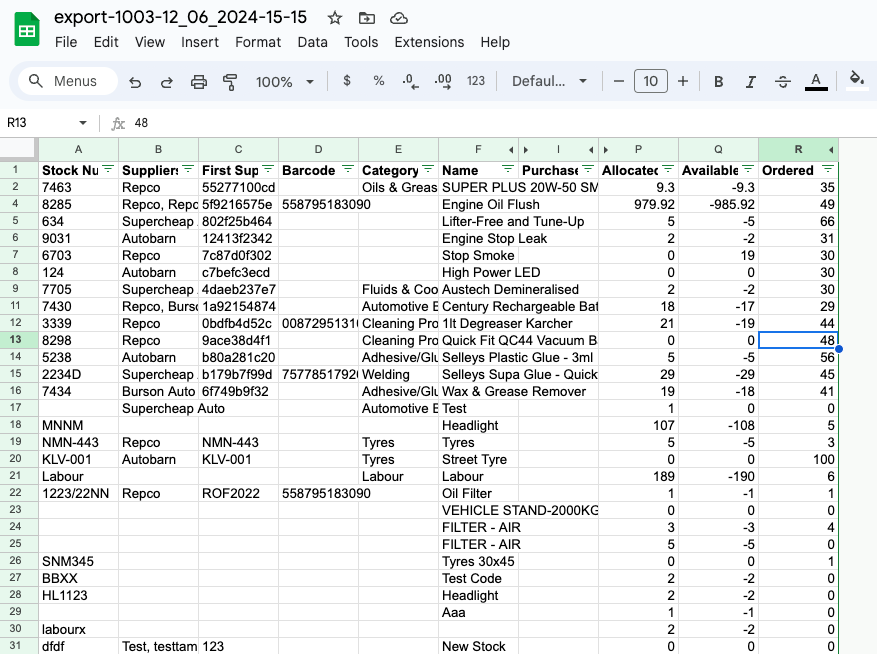
Task: Open the Format menu
Action: 258,43
